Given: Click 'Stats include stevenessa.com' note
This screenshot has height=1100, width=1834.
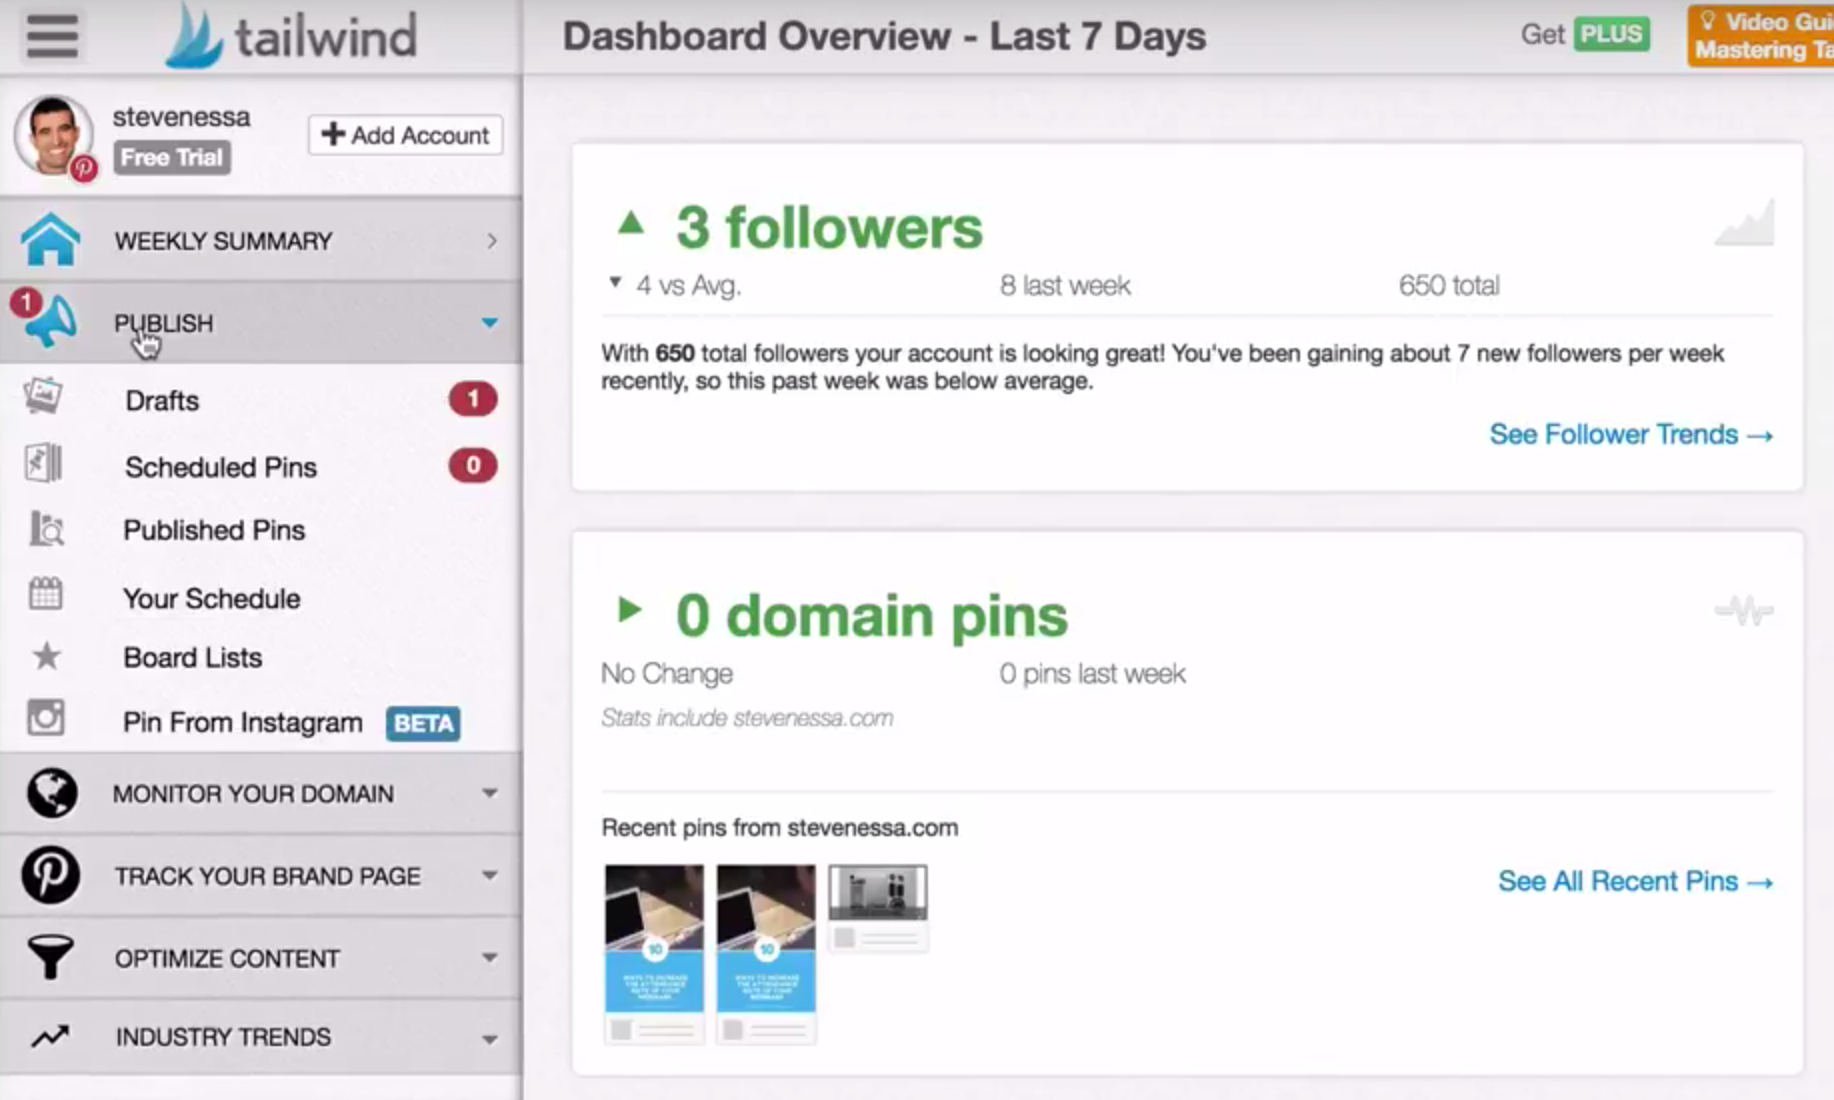Looking at the screenshot, I should click(747, 718).
